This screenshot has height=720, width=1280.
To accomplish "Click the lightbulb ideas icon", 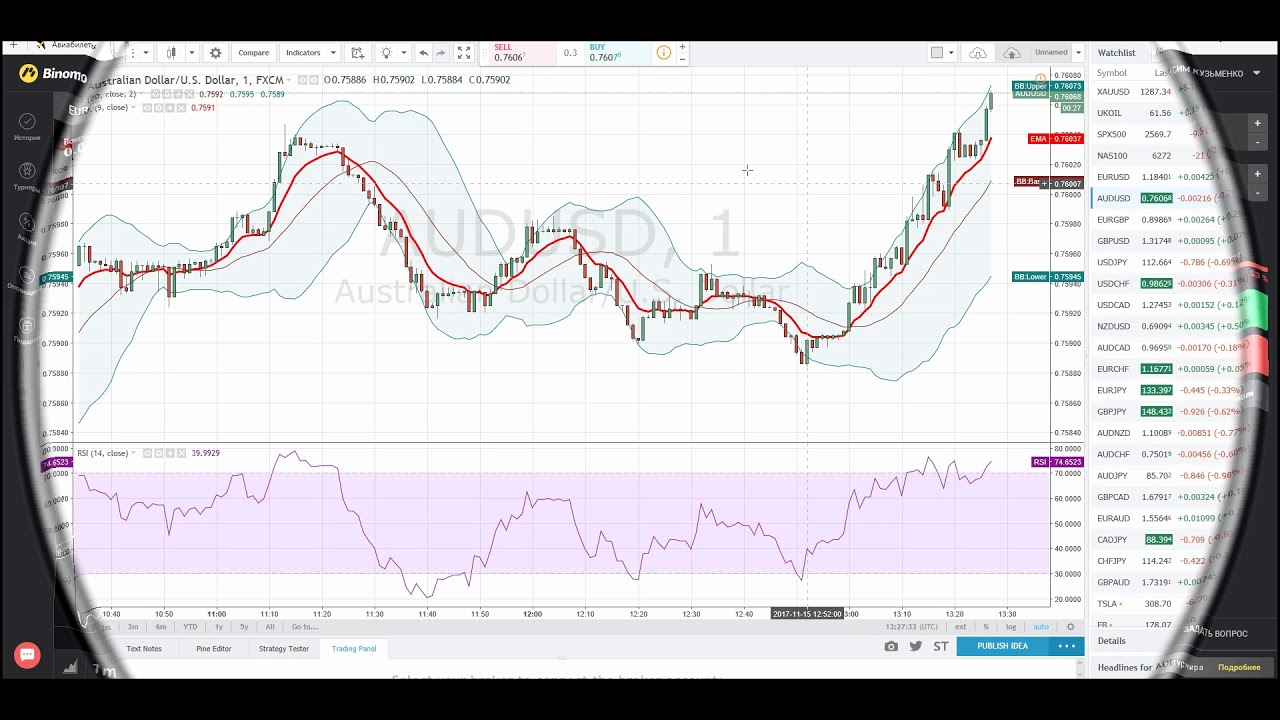I will click(x=386, y=53).
